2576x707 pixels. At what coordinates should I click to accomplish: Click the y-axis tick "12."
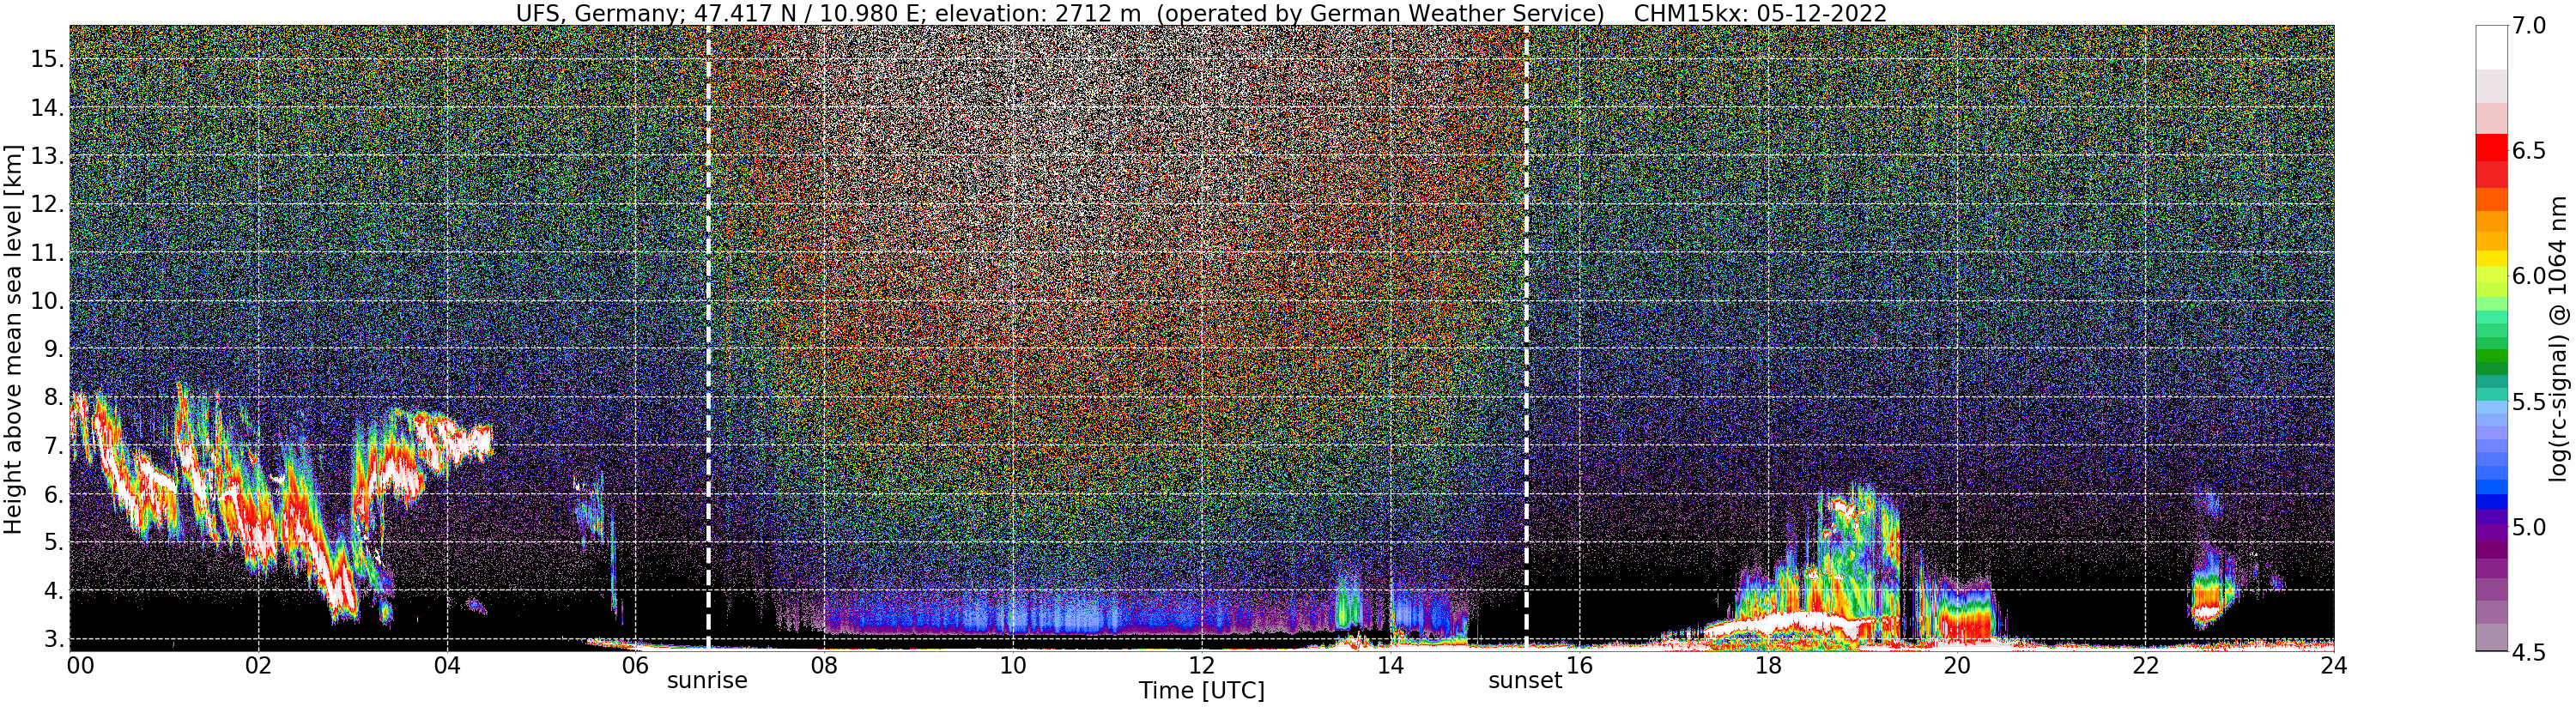46,204
